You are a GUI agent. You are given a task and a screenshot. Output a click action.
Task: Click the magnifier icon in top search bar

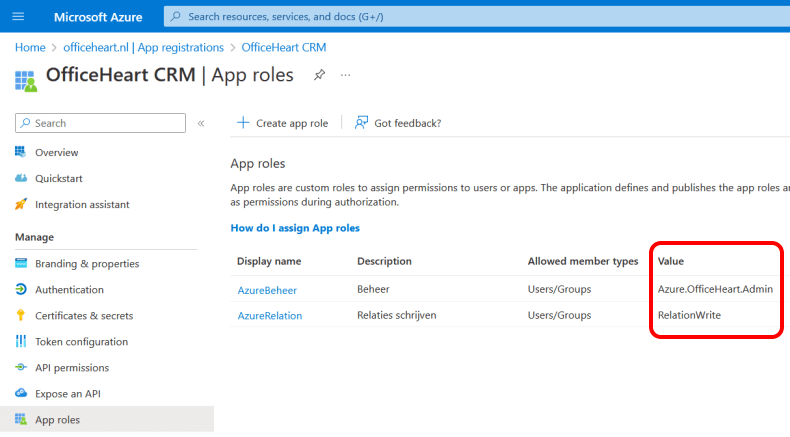click(175, 17)
